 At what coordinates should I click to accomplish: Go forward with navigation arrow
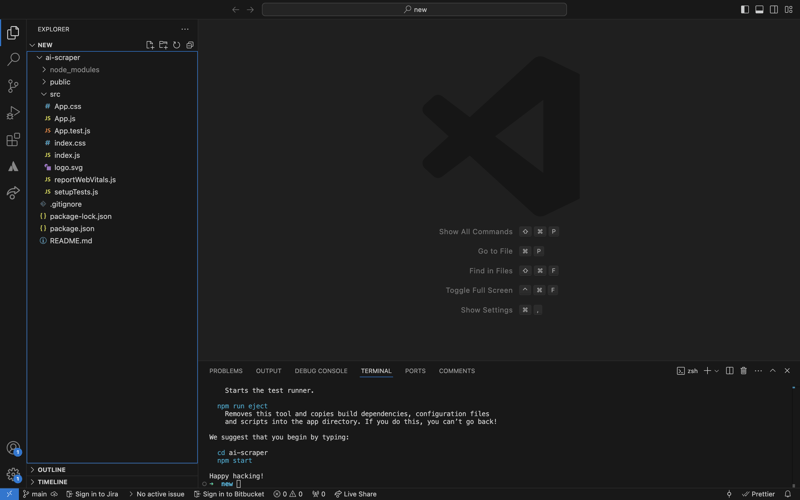[250, 10]
